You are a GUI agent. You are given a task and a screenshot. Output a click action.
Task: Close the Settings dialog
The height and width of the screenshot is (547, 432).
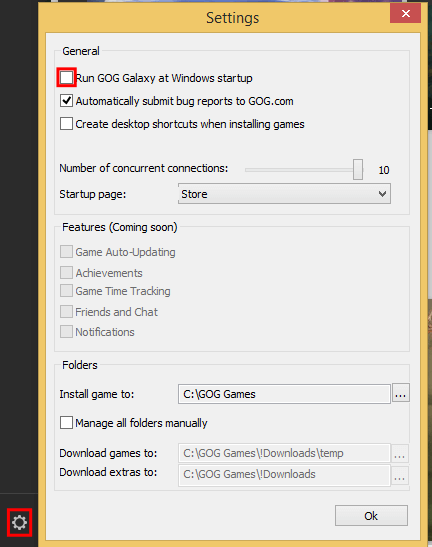tap(405, 14)
